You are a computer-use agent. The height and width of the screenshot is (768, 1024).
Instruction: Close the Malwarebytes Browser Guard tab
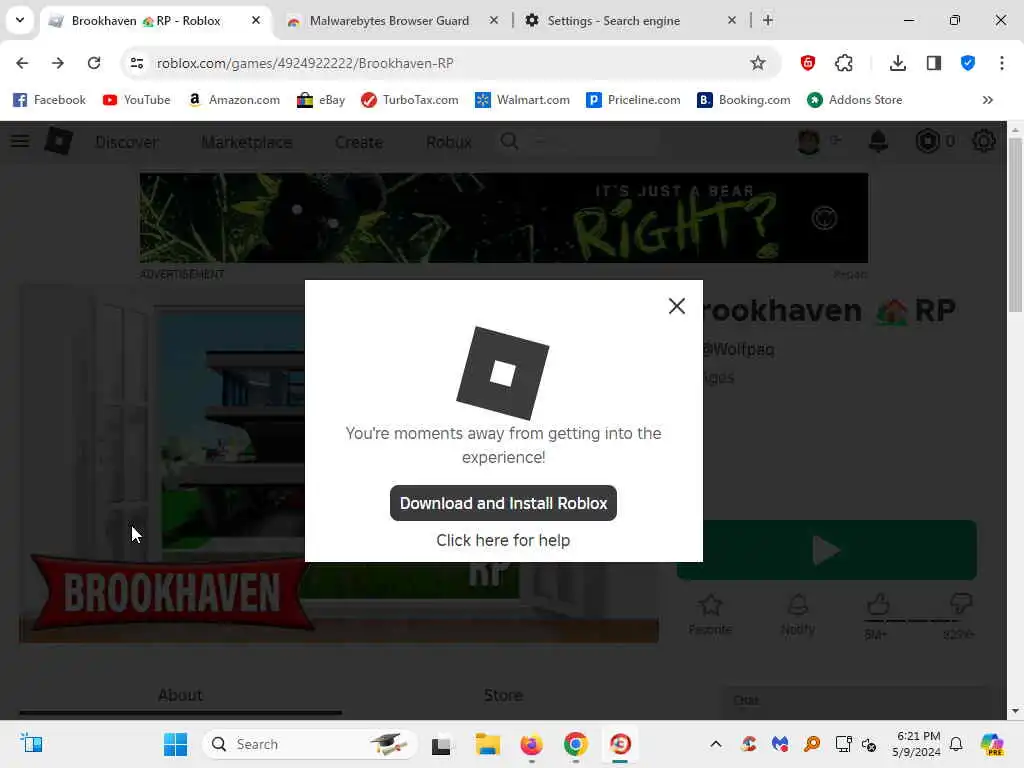click(x=494, y=20)
